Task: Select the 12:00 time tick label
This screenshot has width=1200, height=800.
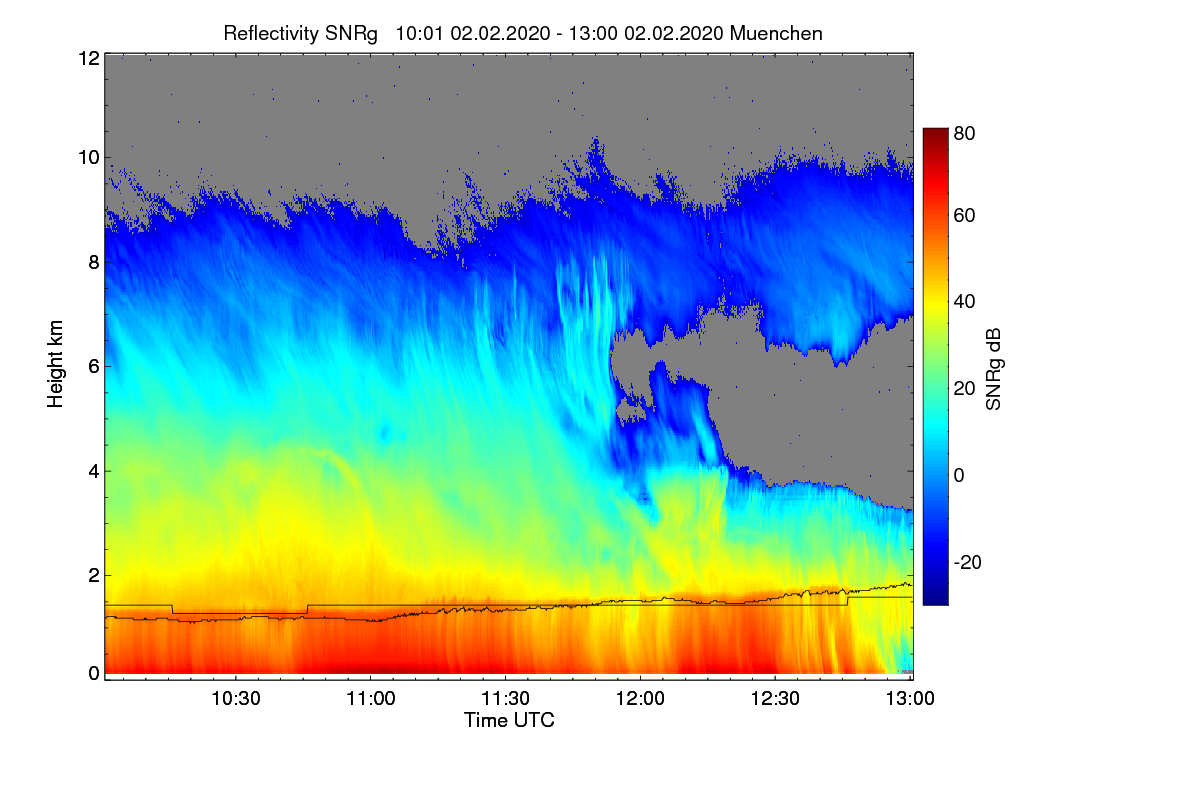Action: [641, 699]
